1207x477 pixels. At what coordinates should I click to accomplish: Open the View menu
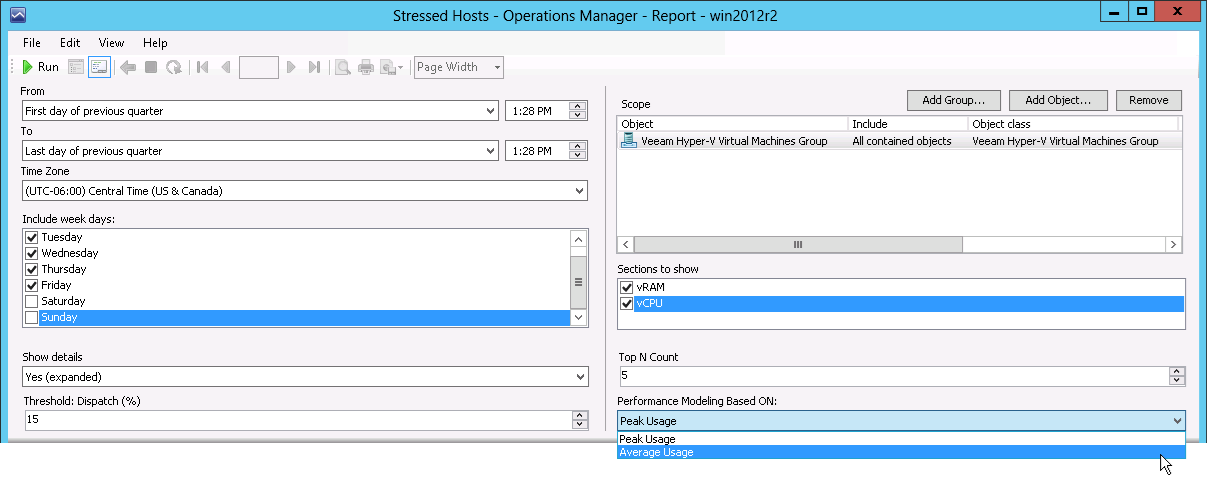(x=112, y=43)
